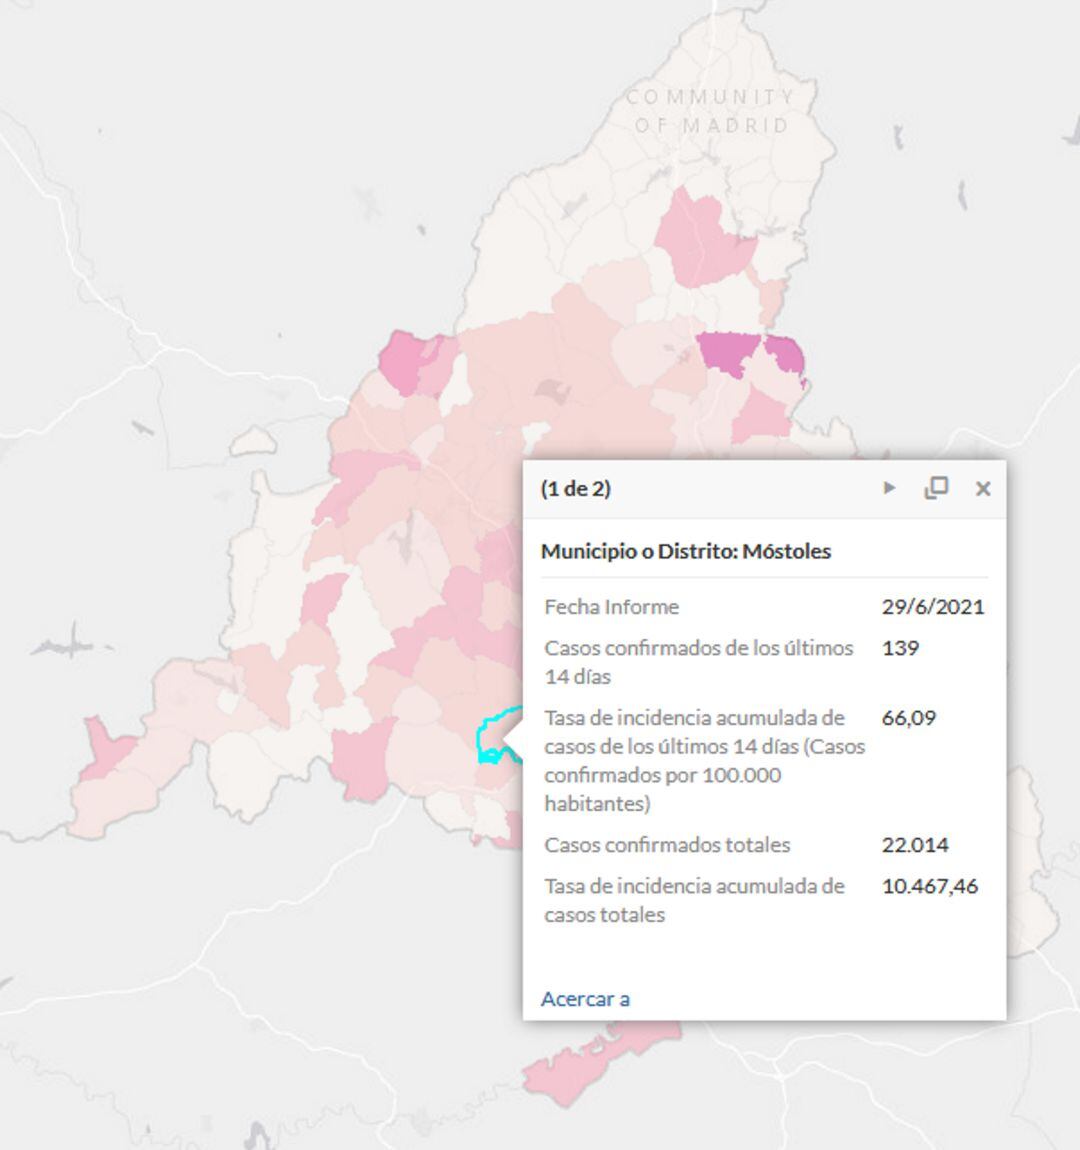
Task: Click the left dark magenta municipality
Action: [728, 353]
